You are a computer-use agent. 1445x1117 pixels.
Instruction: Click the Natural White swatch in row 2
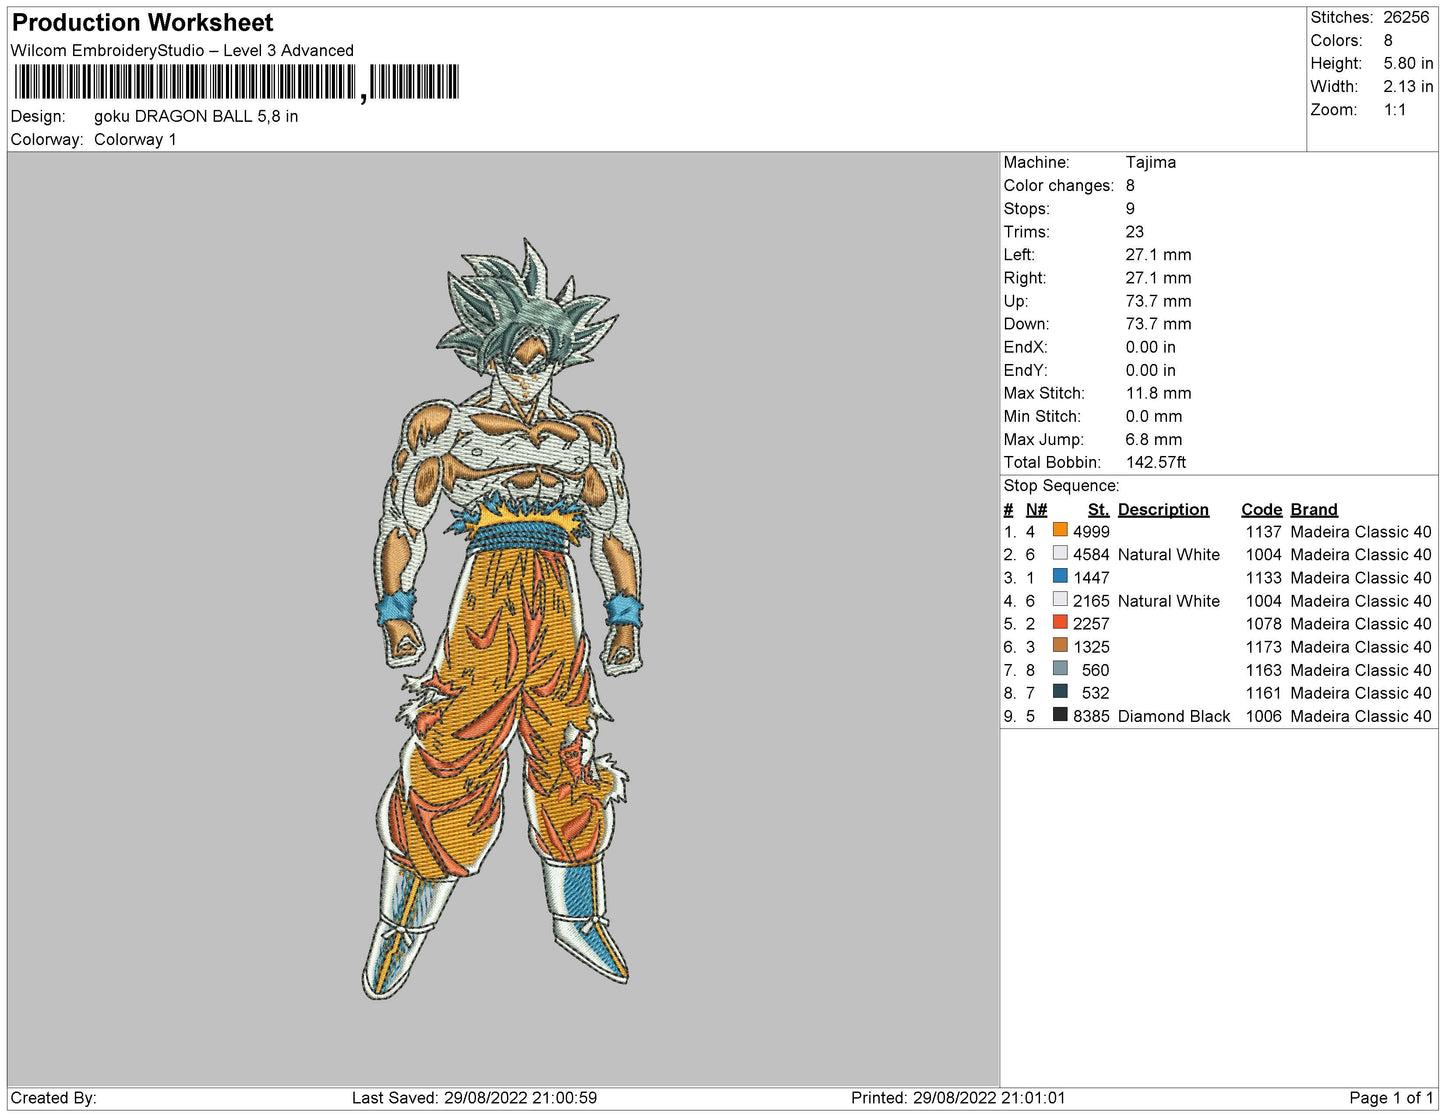click(x=1060, y=553)
